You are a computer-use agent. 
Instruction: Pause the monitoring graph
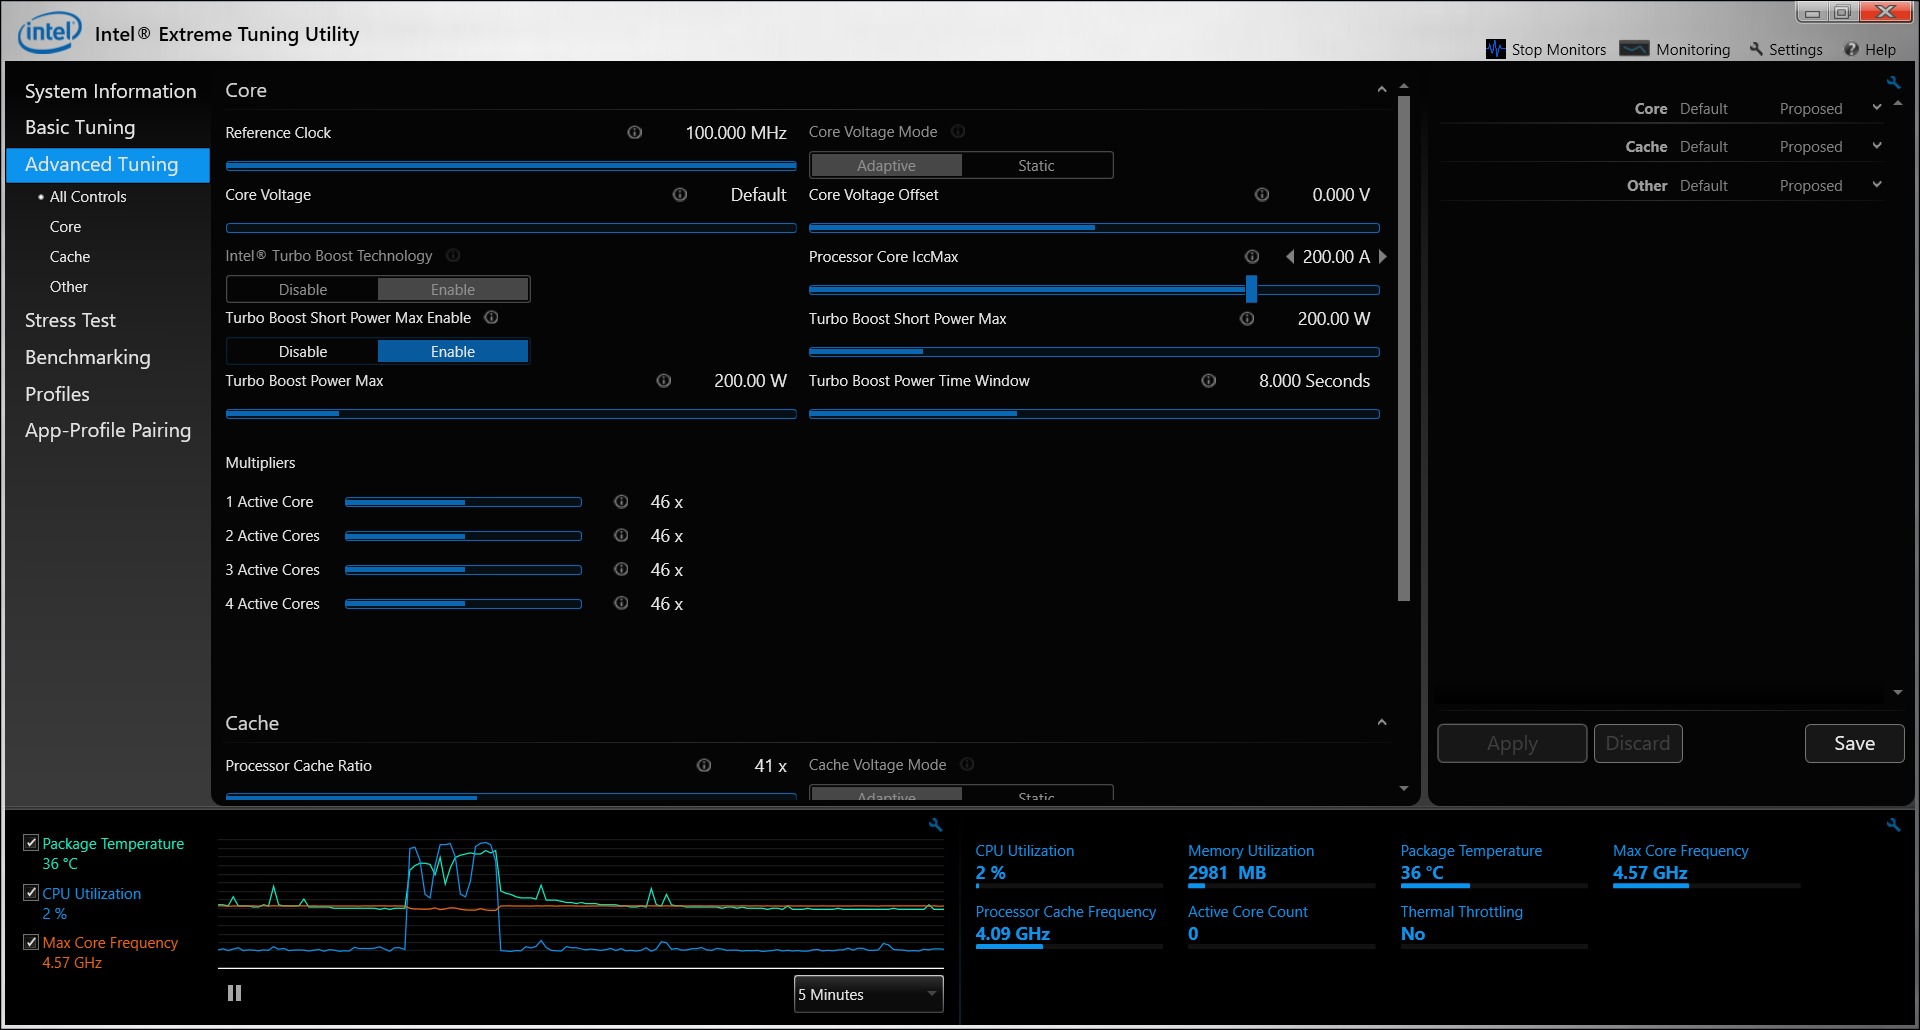(x=234, y=993)
